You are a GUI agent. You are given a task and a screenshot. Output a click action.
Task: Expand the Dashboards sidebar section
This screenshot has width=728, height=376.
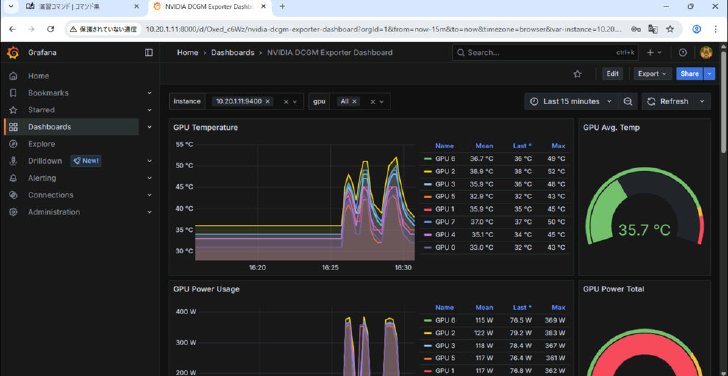(x=150, y=127)
